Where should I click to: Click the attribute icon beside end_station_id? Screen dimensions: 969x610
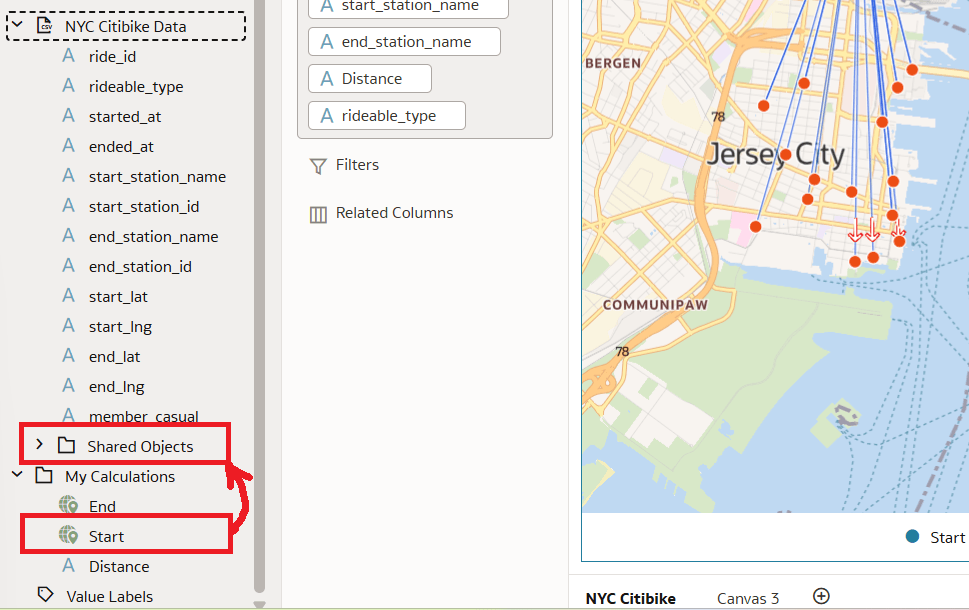(69, 266)
